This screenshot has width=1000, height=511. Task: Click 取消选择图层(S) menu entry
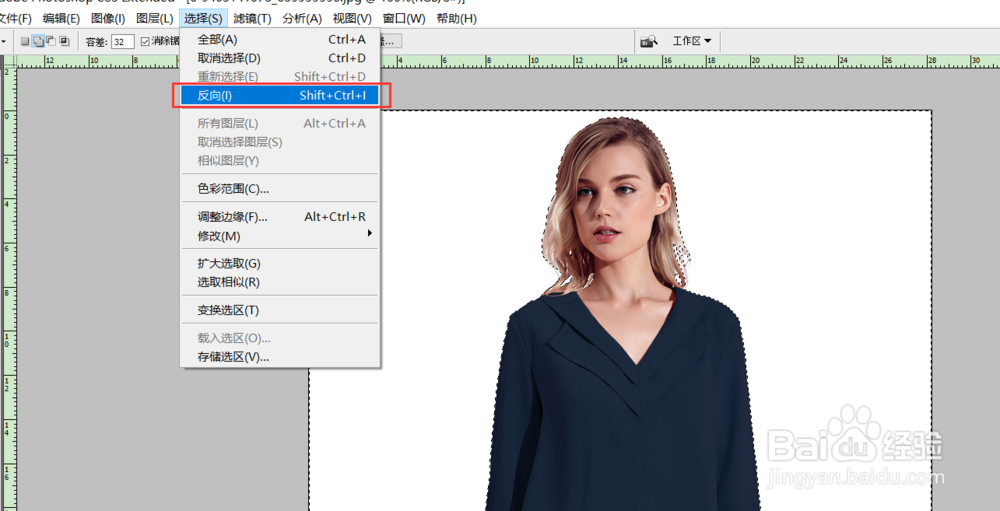281,142
